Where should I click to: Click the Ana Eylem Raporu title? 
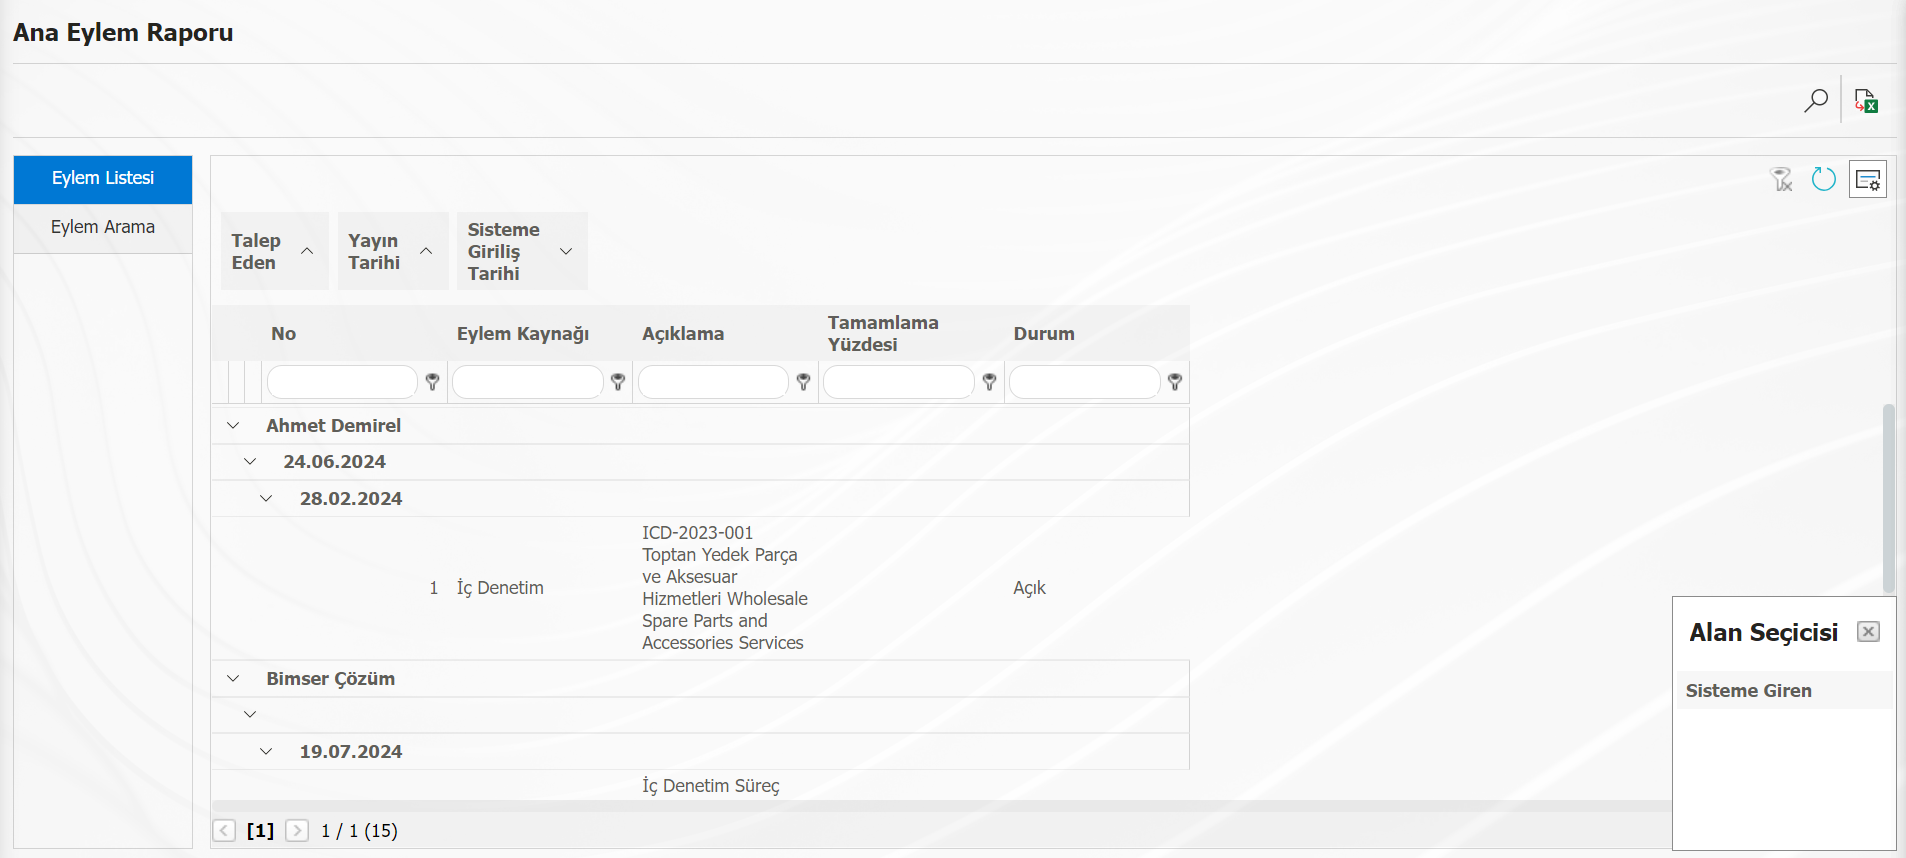click(x=123, y=33)
